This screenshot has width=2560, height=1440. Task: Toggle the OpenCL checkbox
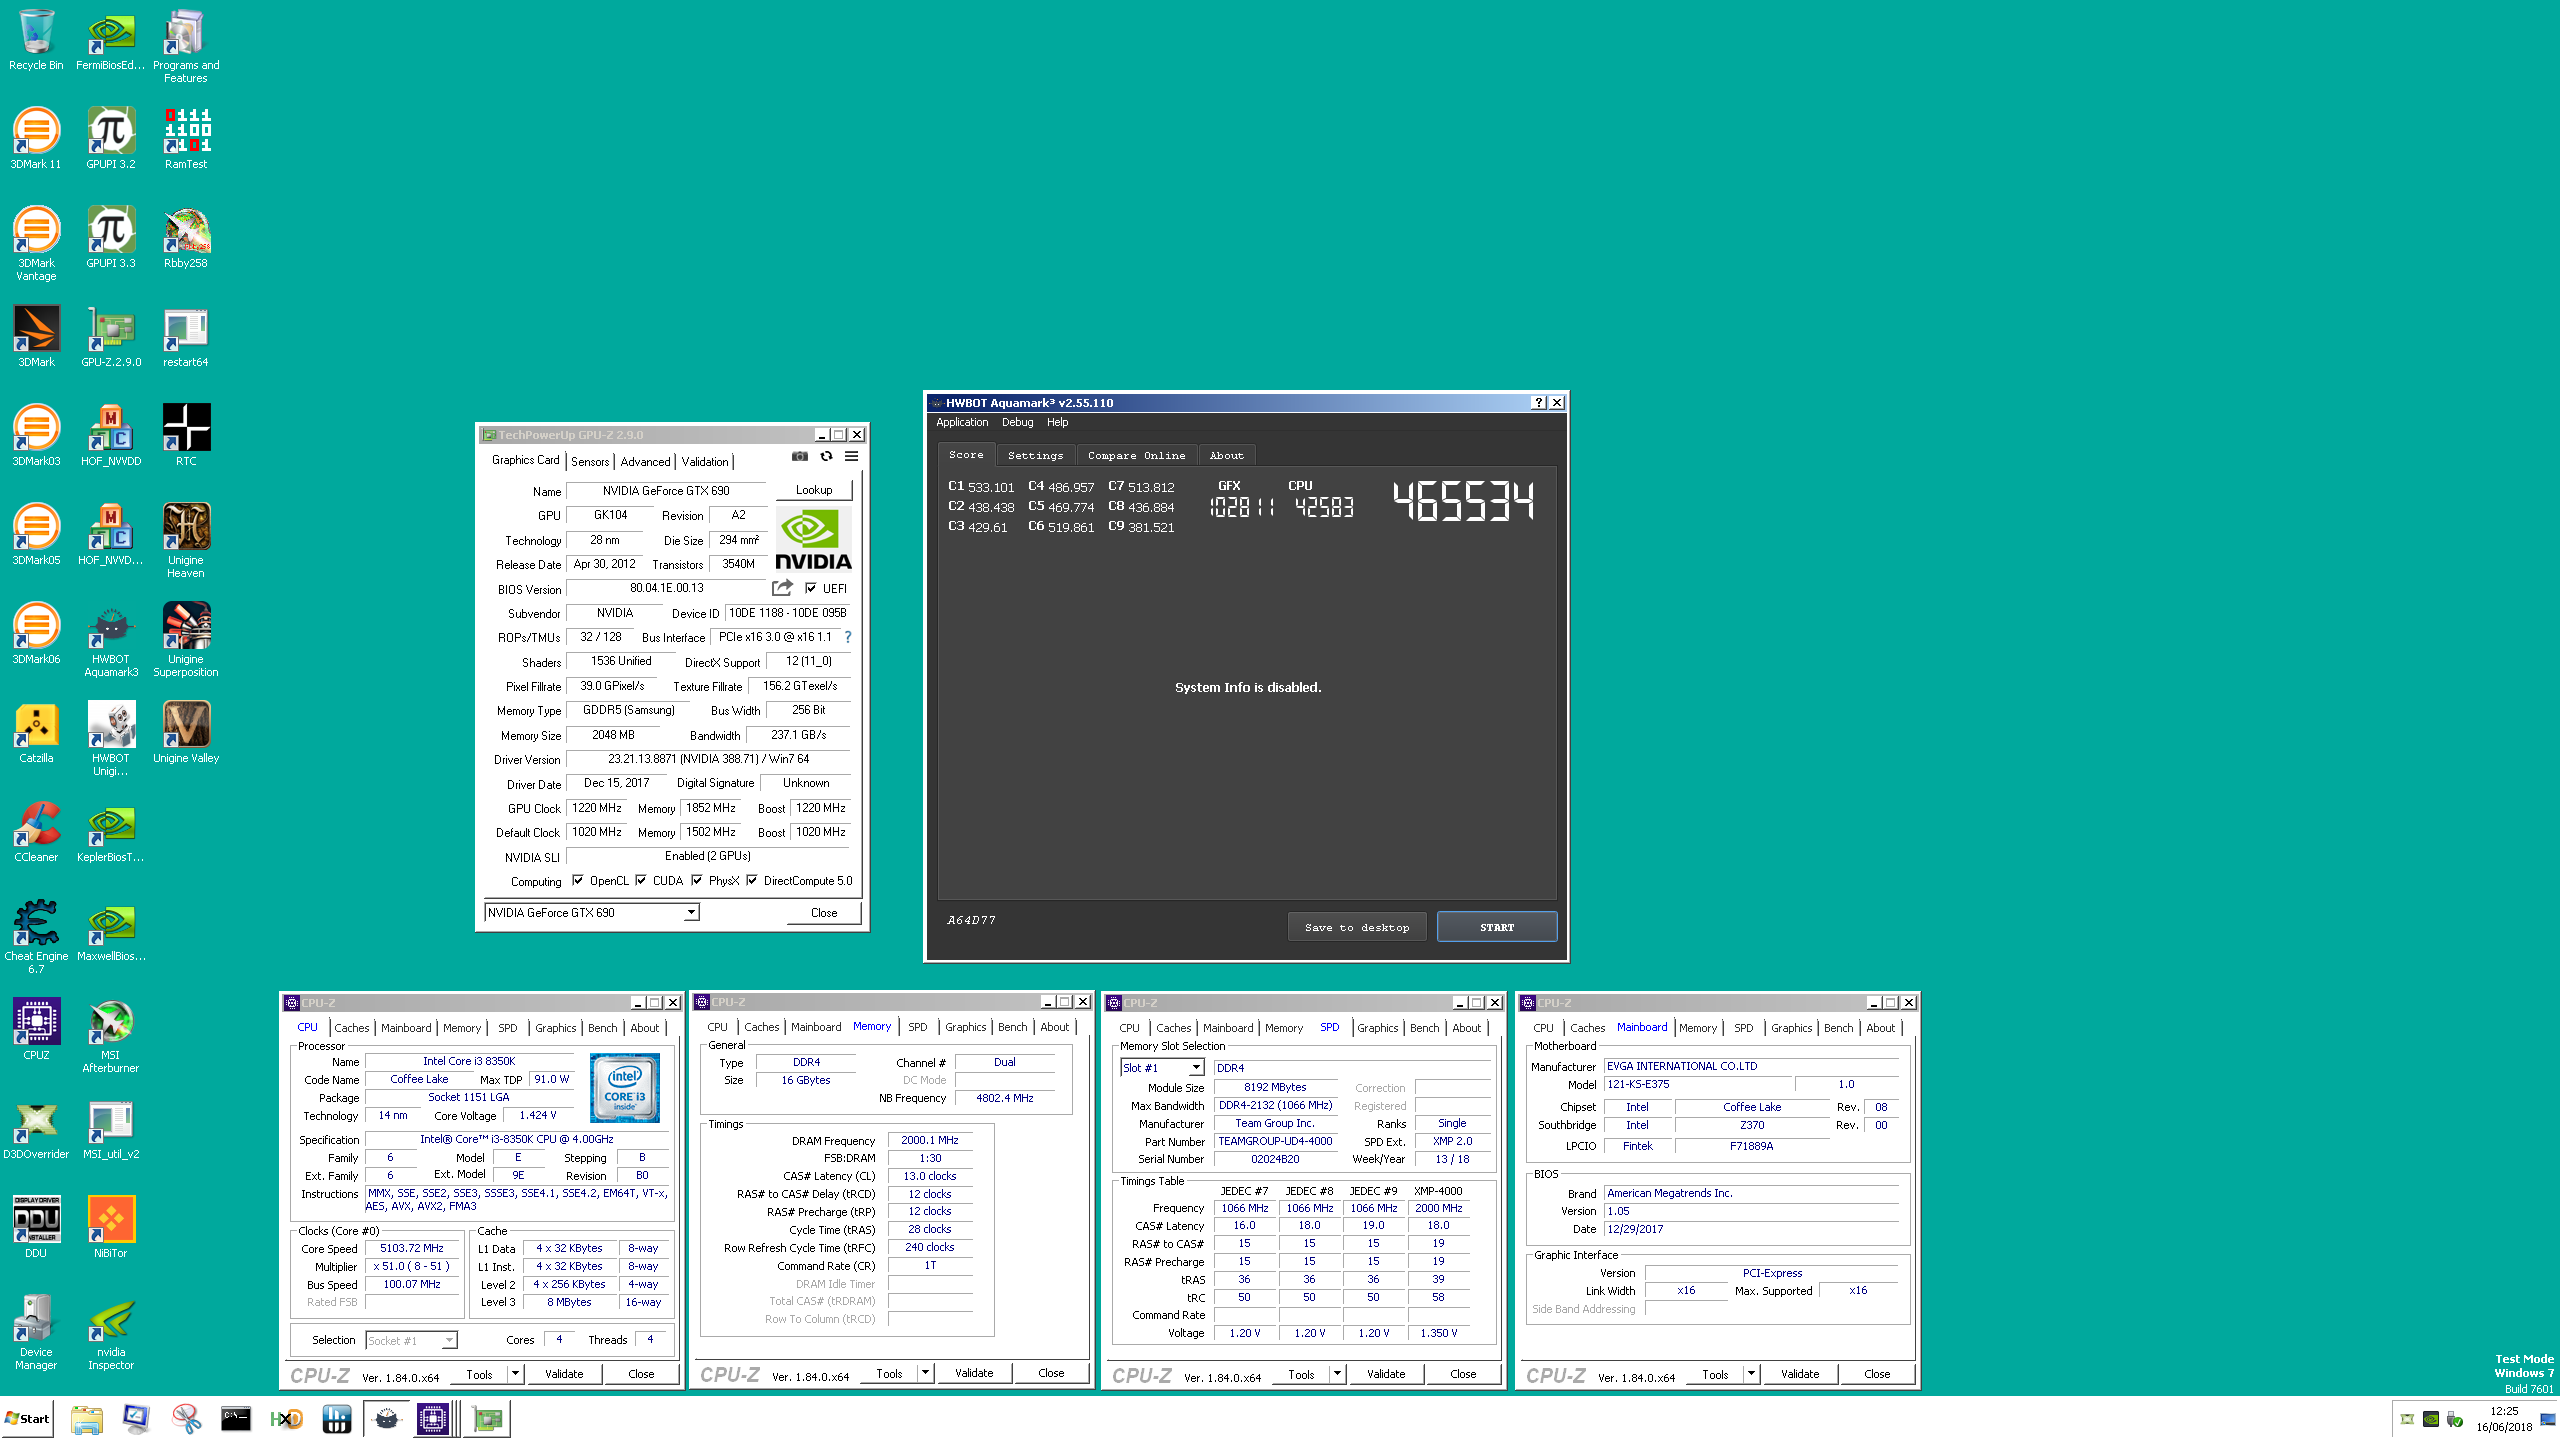point(578,881)
